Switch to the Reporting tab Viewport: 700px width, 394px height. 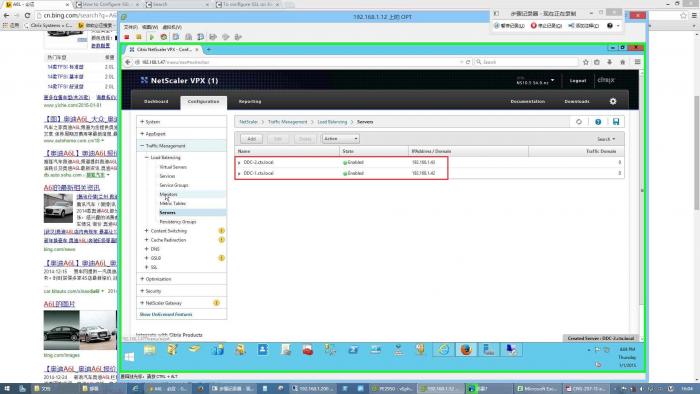click(x=250, y=102)
